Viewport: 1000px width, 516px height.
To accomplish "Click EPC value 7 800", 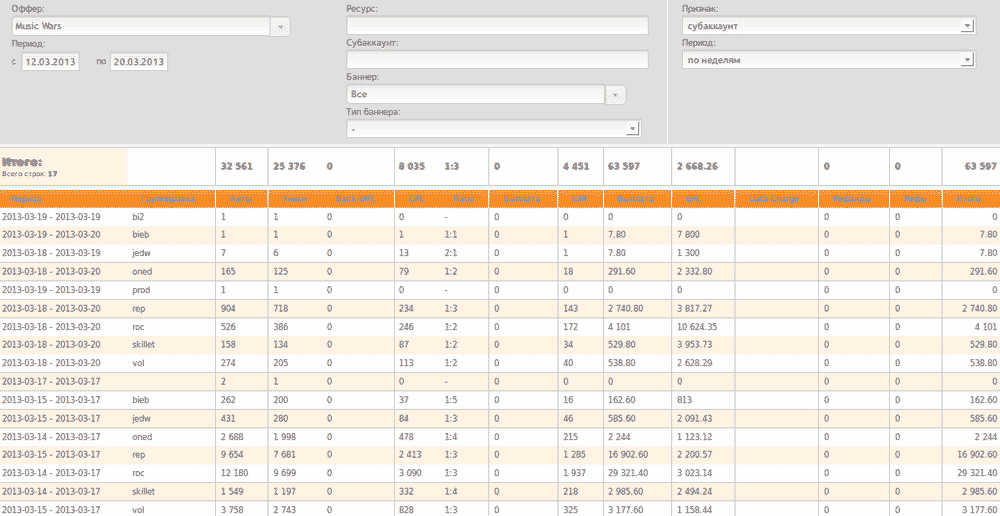I will pos(688,235).
